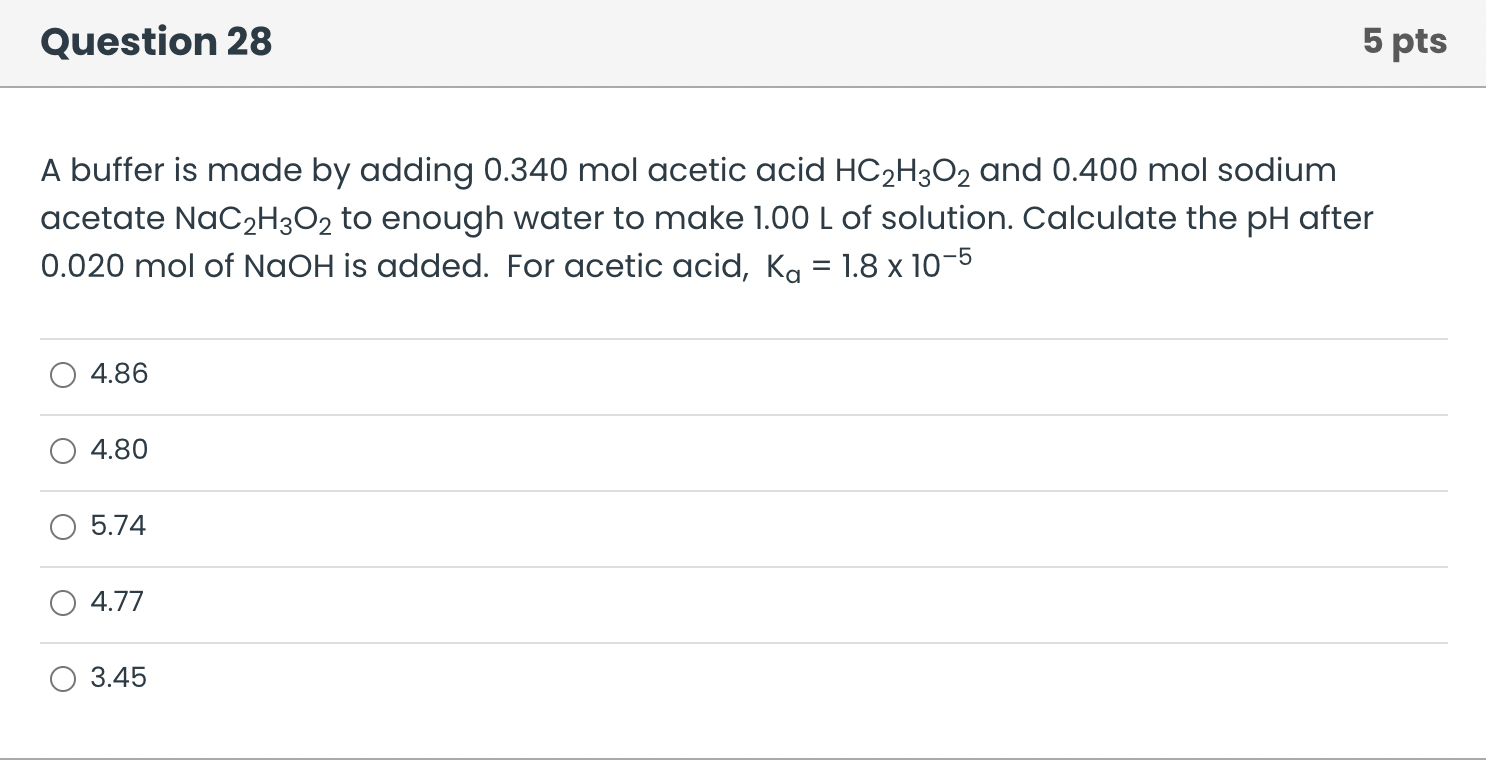Click the 5 pts points label

point(1404,42)
